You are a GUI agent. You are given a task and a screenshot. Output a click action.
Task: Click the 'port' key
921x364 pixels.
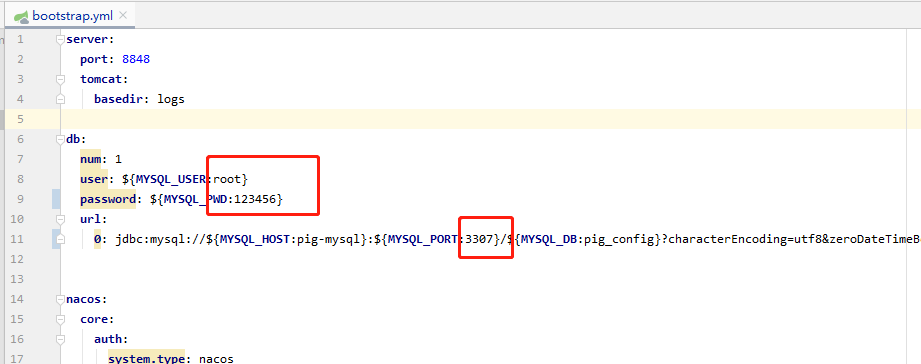click(94, 59)
